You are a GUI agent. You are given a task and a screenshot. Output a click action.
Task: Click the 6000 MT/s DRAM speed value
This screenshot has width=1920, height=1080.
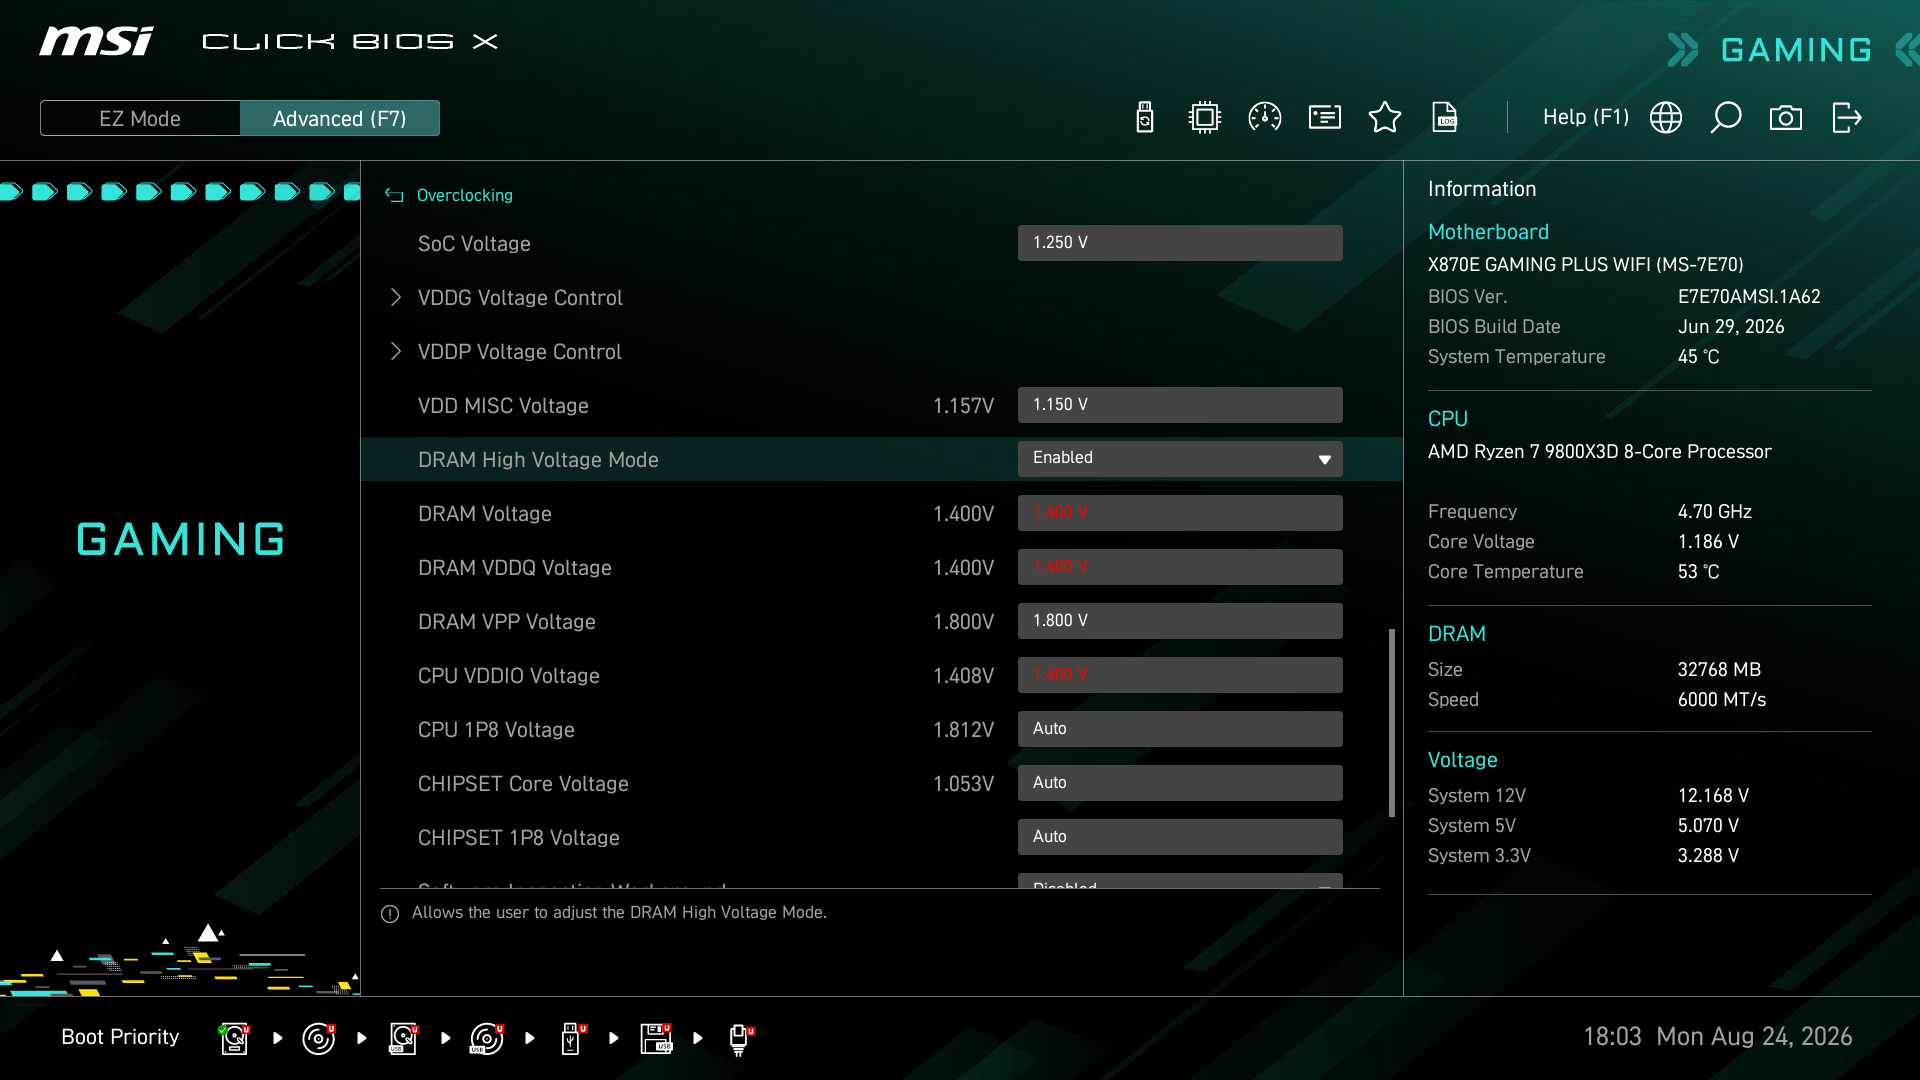click(1722, 700)
